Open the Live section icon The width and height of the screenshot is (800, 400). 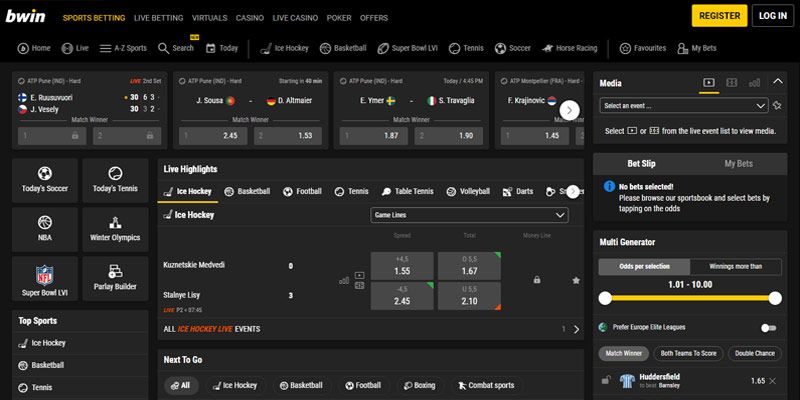(67, 48)
